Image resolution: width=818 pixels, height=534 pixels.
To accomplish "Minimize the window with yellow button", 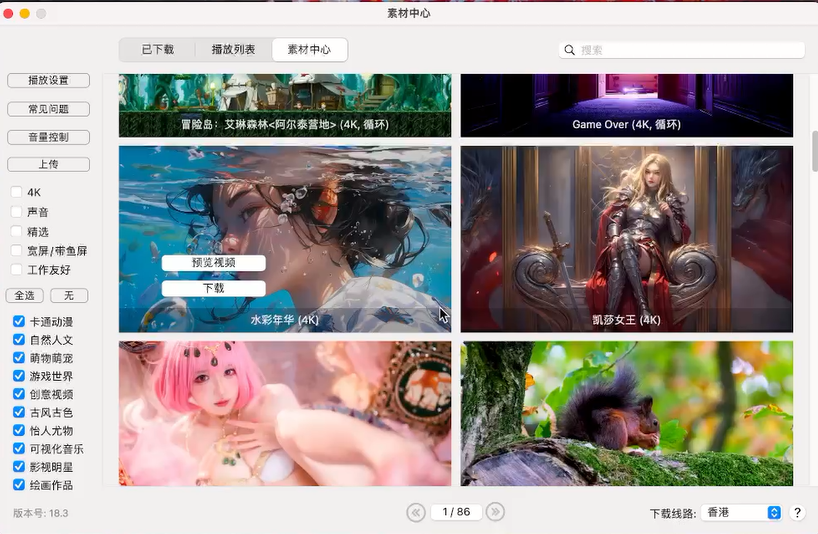I will [x=25, y=14].
